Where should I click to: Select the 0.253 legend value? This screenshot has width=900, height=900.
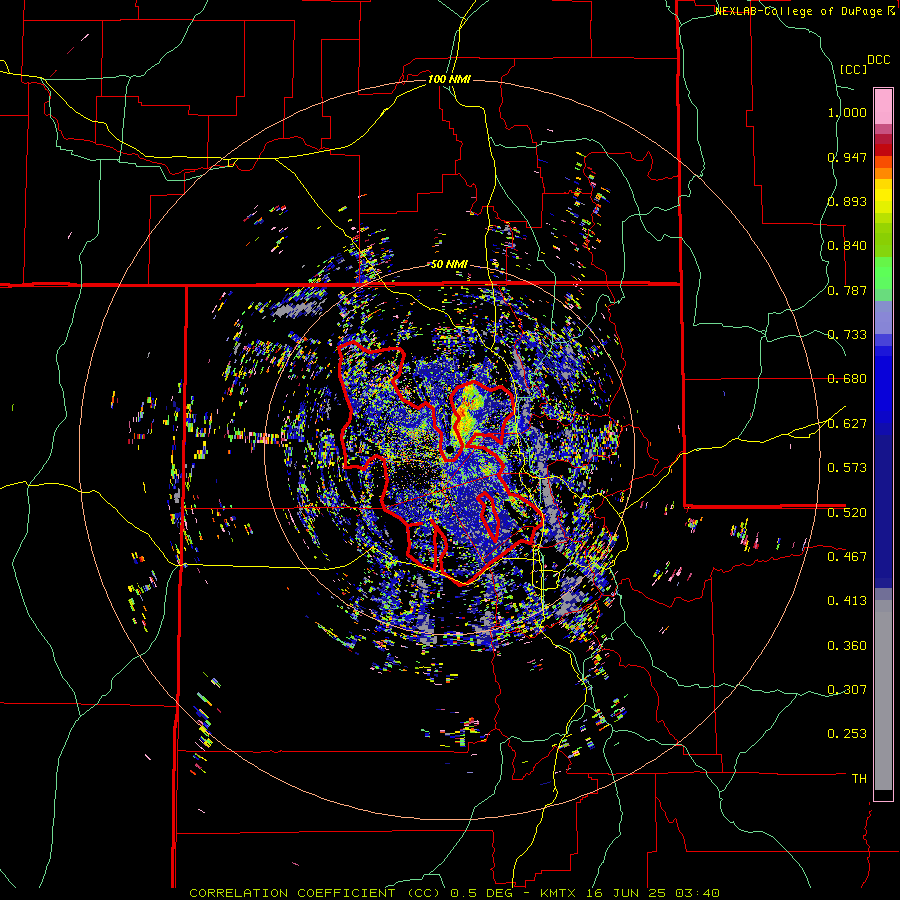coord(847,734)
